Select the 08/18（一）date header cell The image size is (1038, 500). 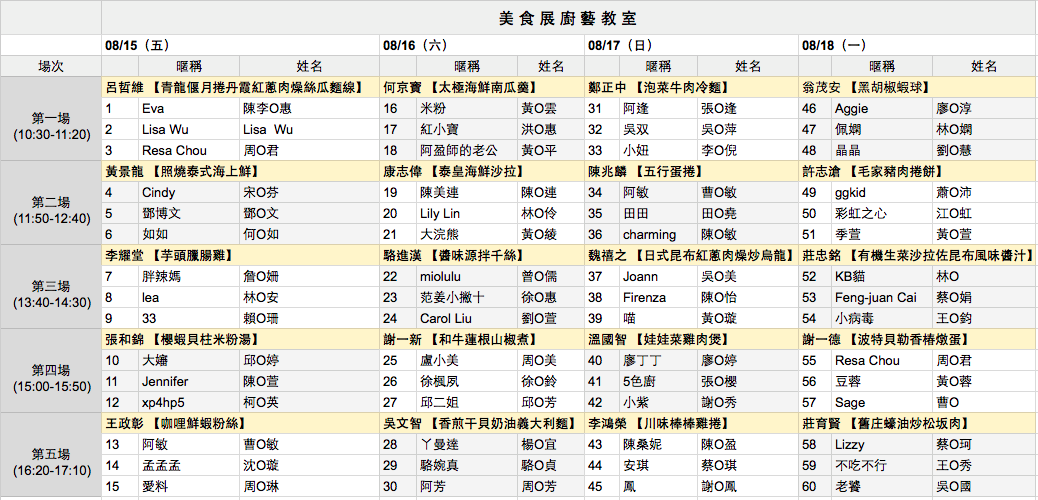917,45
